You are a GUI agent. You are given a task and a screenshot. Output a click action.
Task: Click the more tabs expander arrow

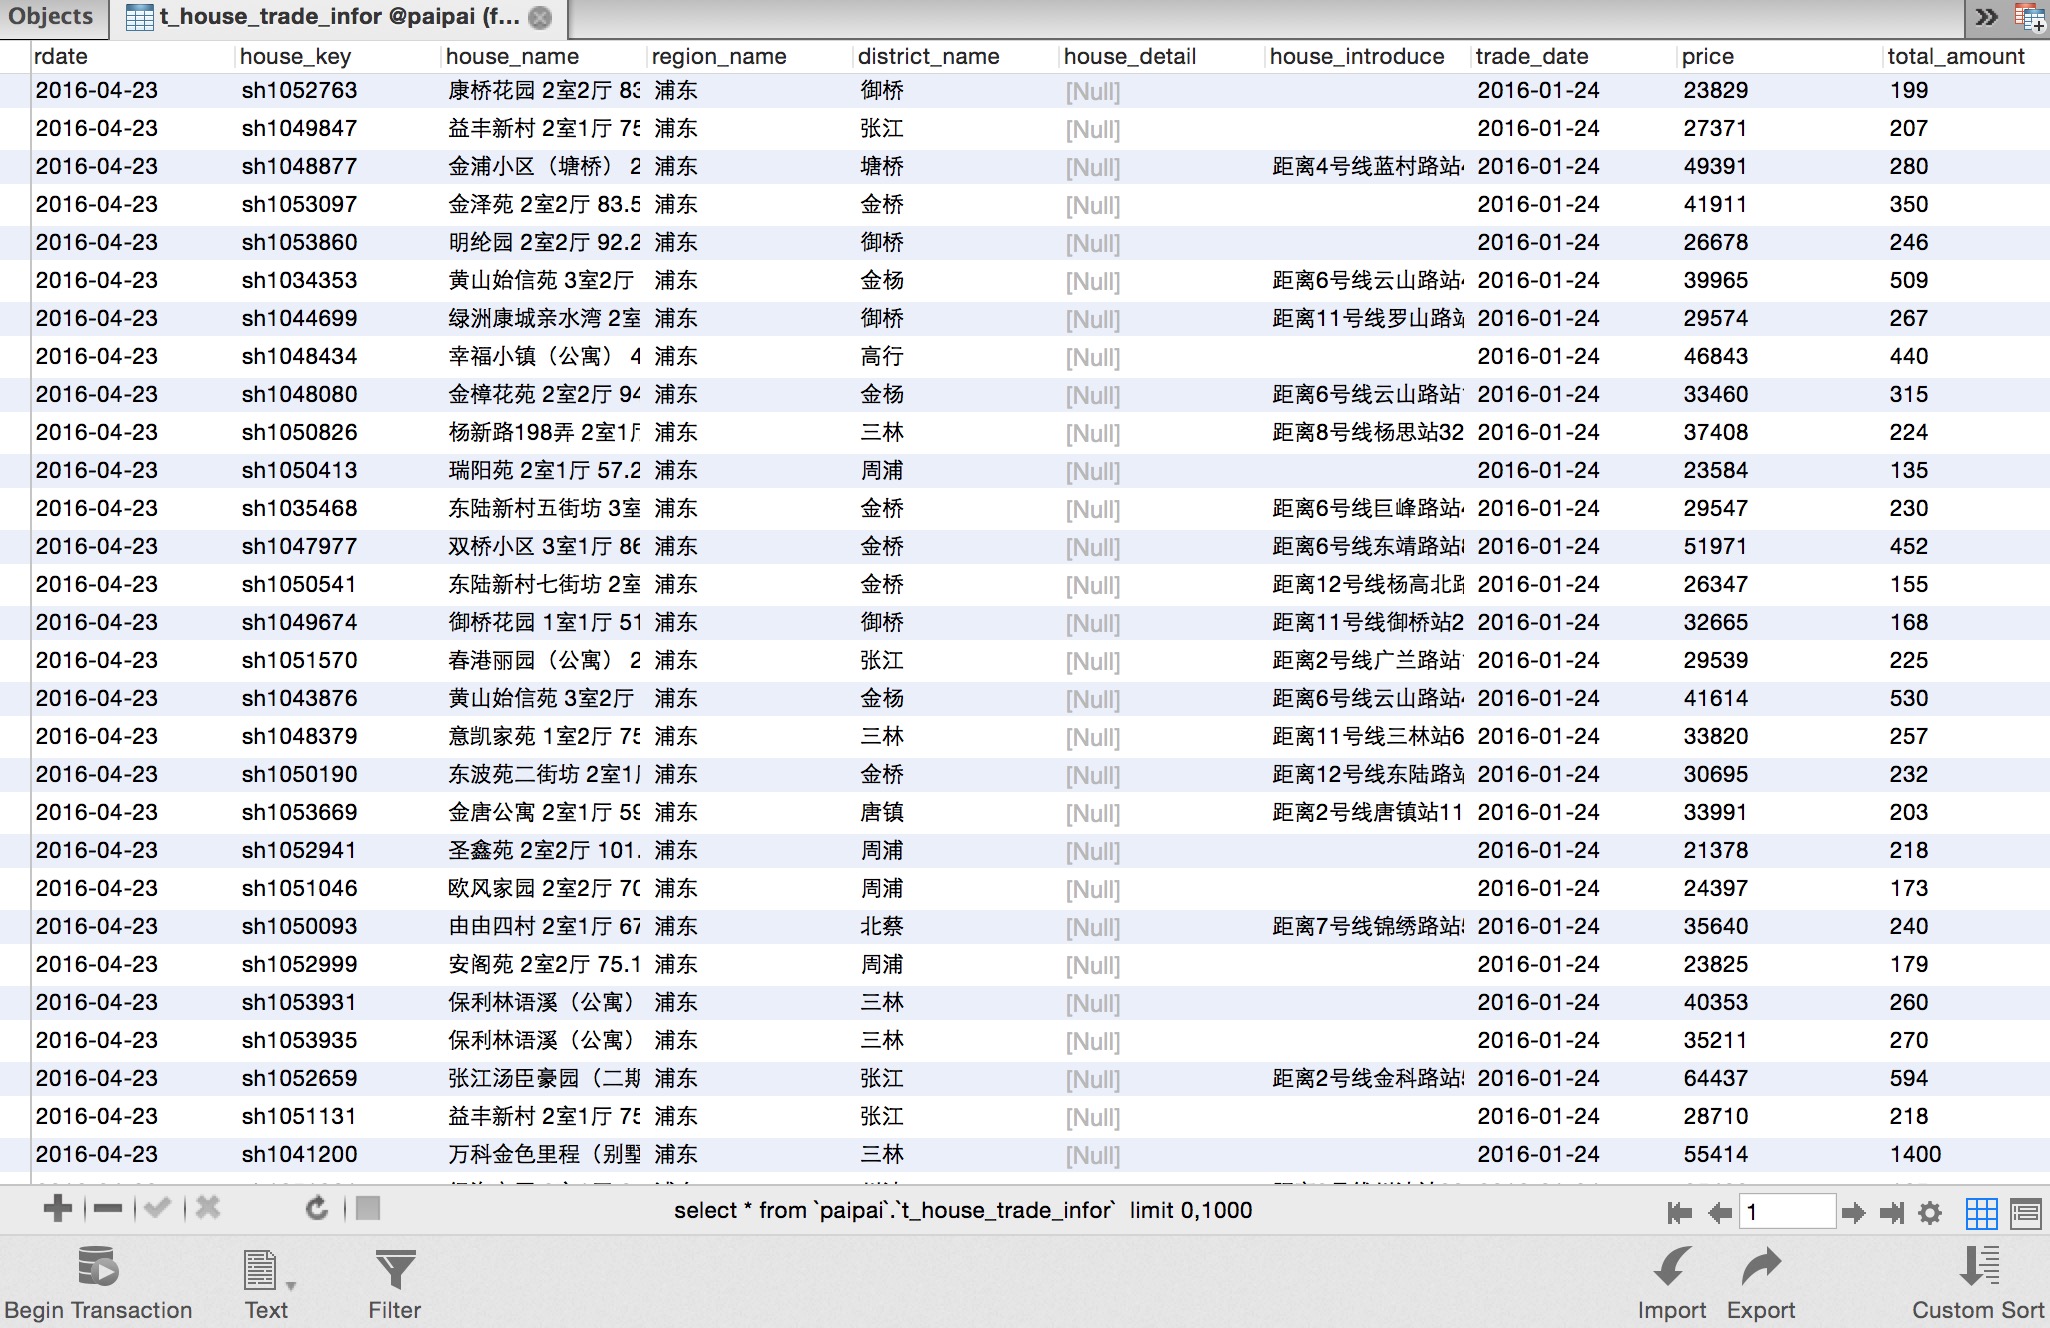tap(1987, 18)
